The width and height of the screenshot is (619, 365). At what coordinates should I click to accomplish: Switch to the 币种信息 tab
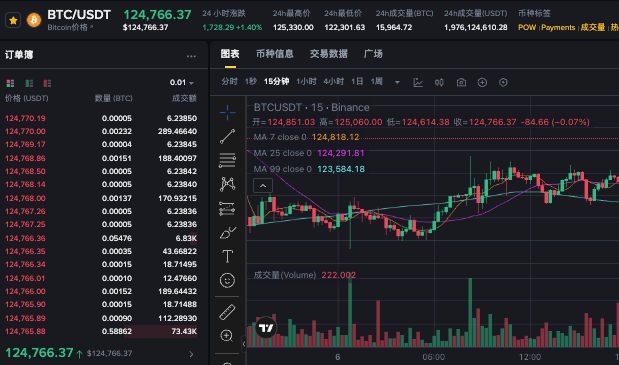(x=274, y=54)
